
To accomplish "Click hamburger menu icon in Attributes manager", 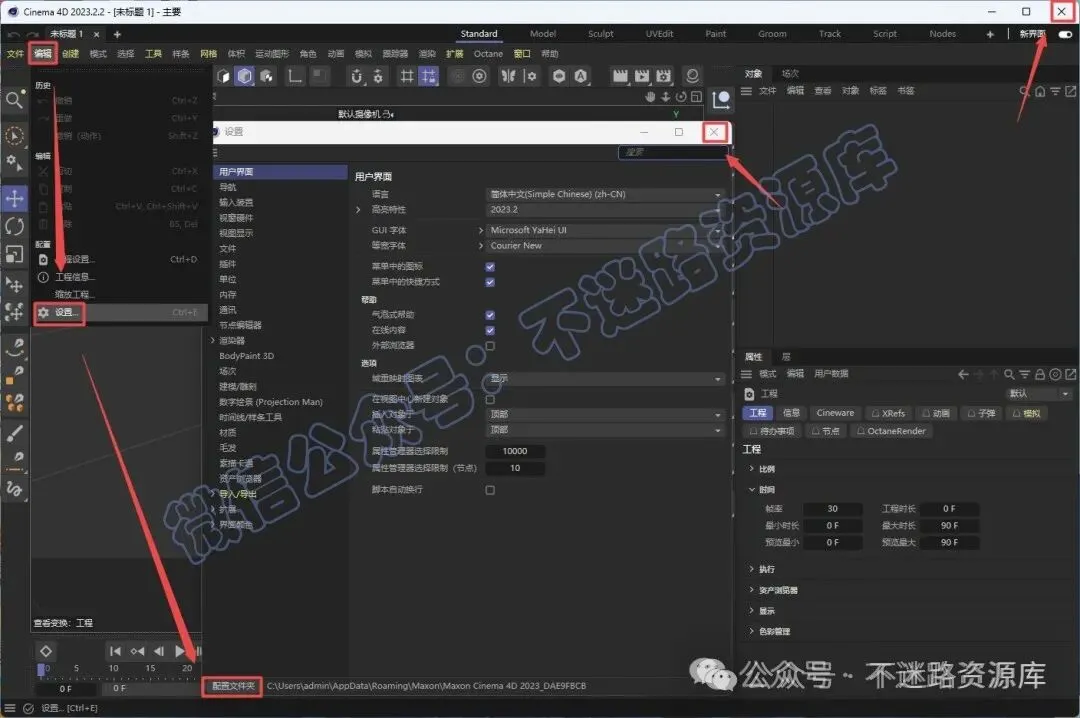I will (x=746, y=374).
